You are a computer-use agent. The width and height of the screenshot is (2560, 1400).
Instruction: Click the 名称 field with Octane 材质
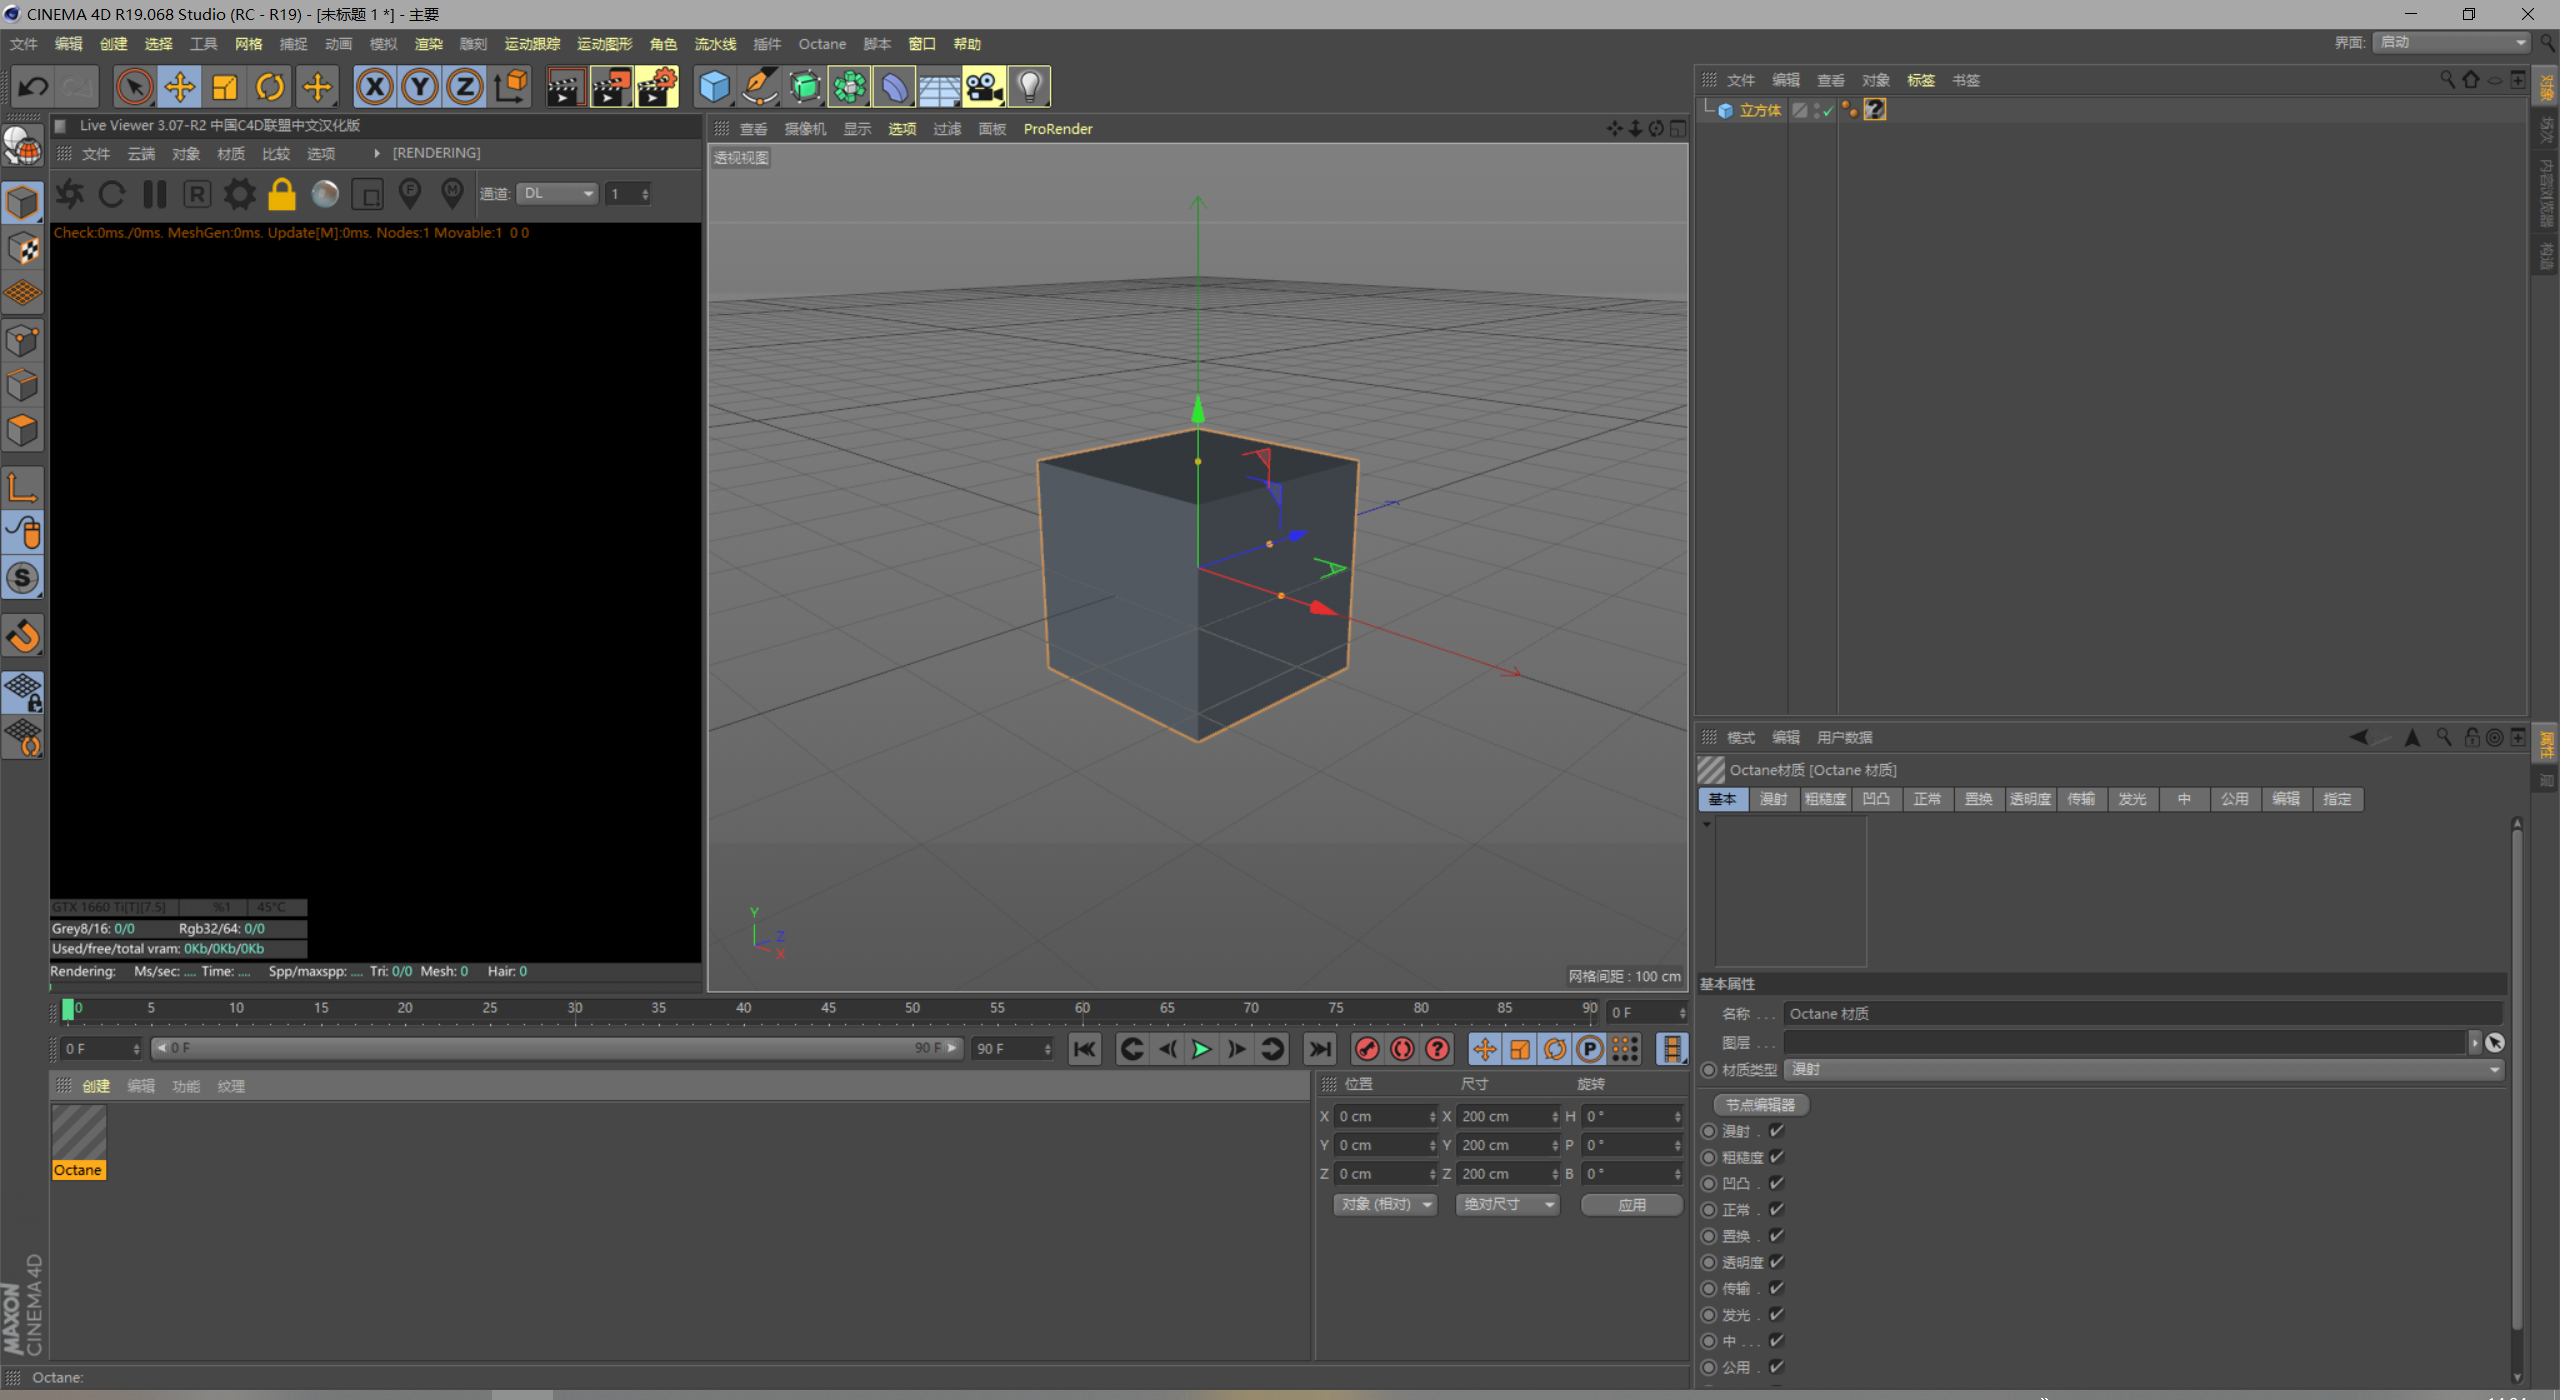point(2143,1014)
